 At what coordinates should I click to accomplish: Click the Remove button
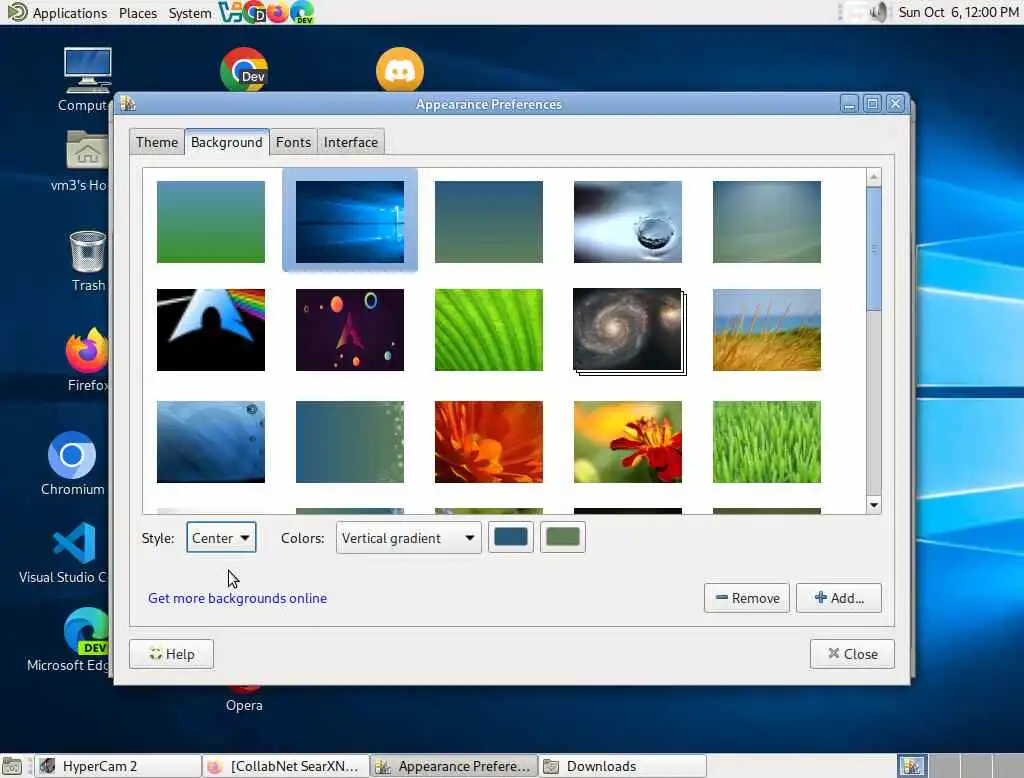coord(746,598)
